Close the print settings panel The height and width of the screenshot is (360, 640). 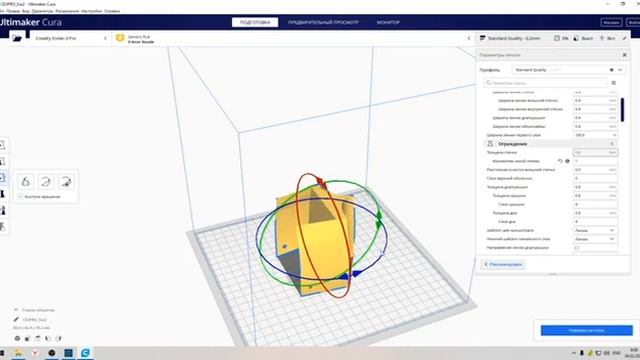624,55
